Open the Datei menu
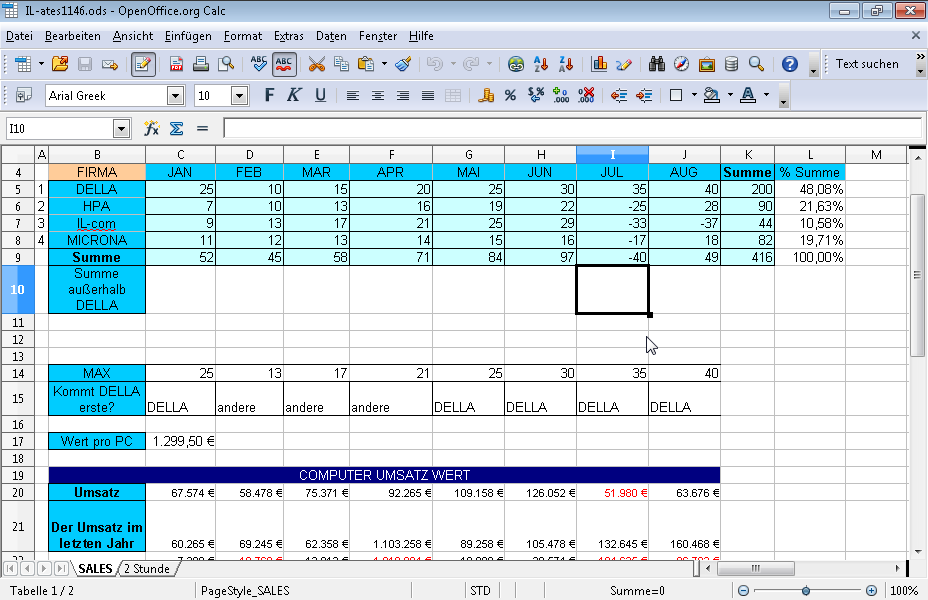This screenshot has width=928, height=600. click(x=20, y=36)
